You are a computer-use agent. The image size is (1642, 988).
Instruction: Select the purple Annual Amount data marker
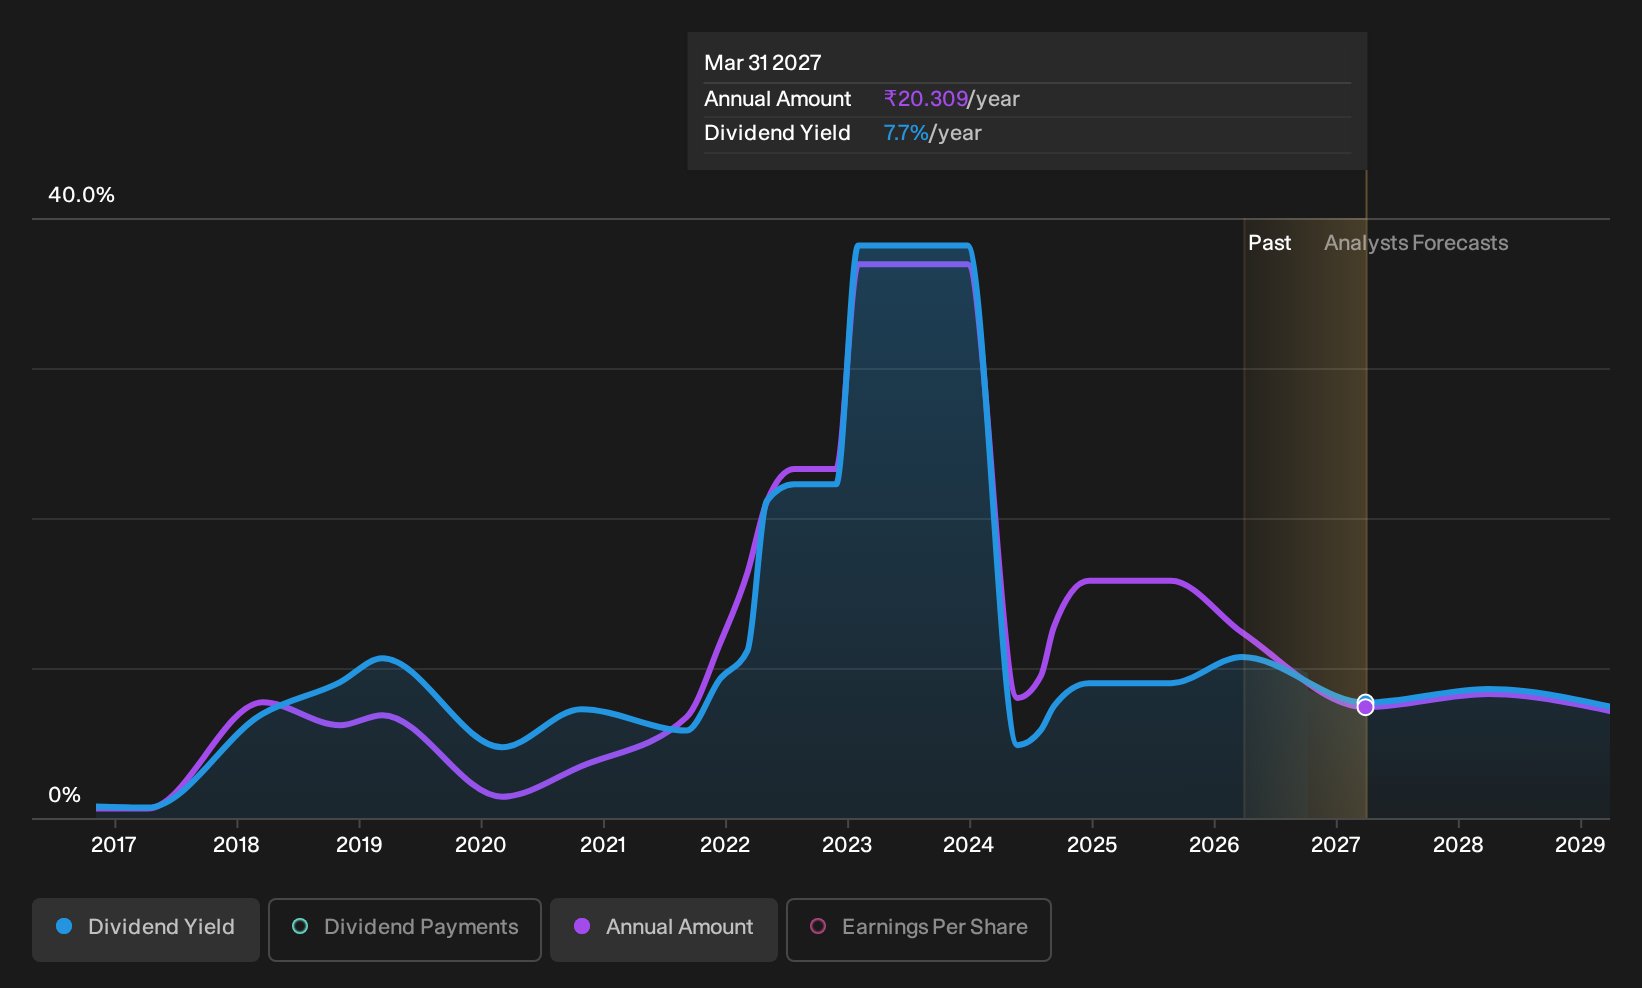click(1365, 707)
